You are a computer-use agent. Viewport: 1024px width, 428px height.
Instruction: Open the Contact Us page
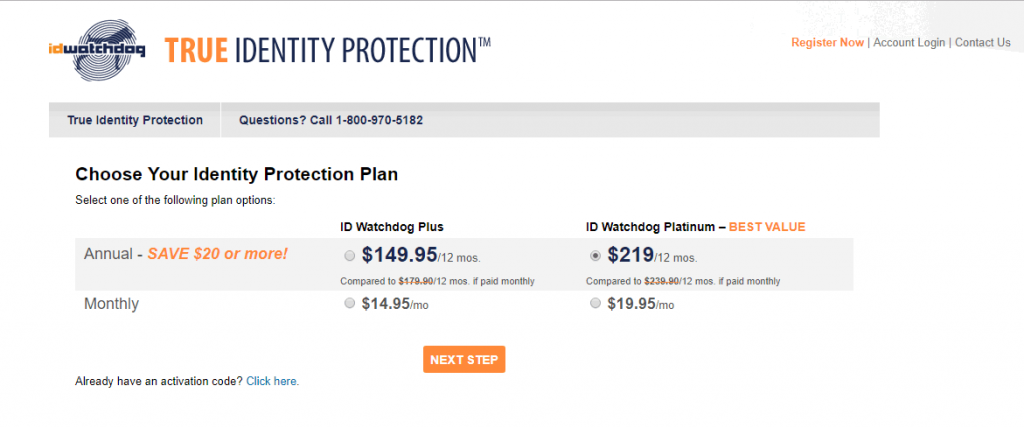(x=983, y=42)
